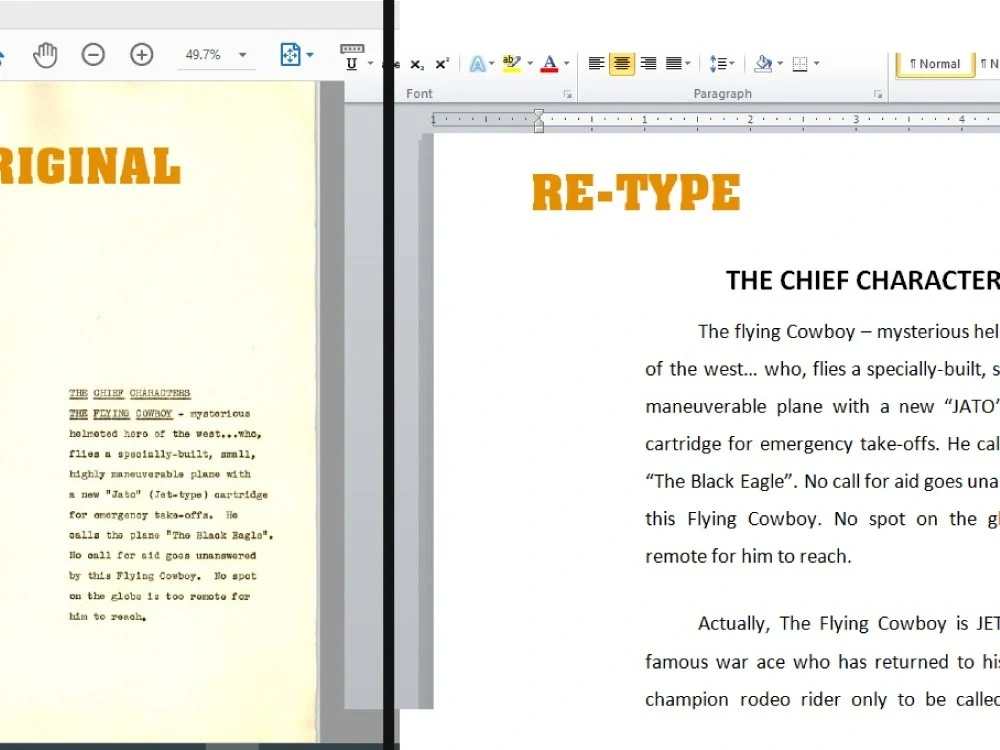Click 'Actually, The Flying Cowboy is' line
This screenshot has height=750, width=1000.
coord(834,623)
